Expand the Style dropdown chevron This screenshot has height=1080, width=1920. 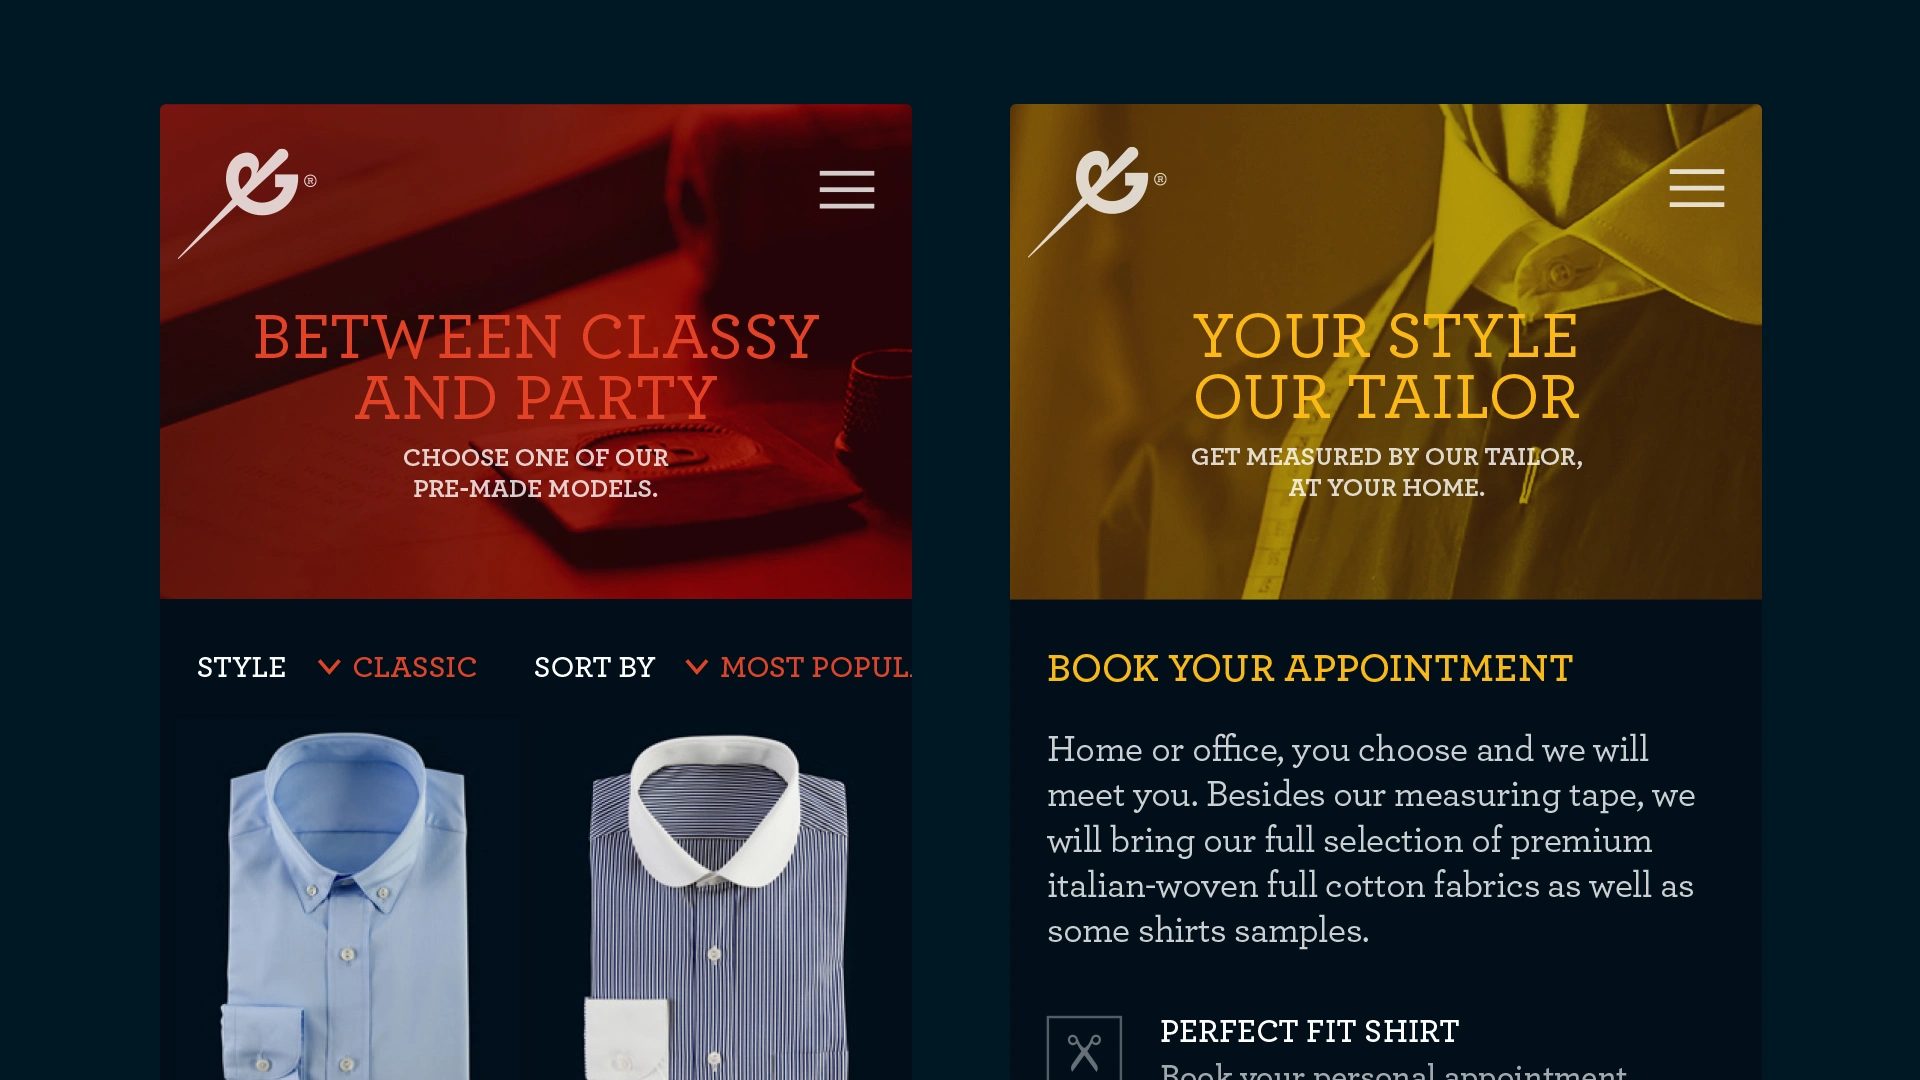329,667
